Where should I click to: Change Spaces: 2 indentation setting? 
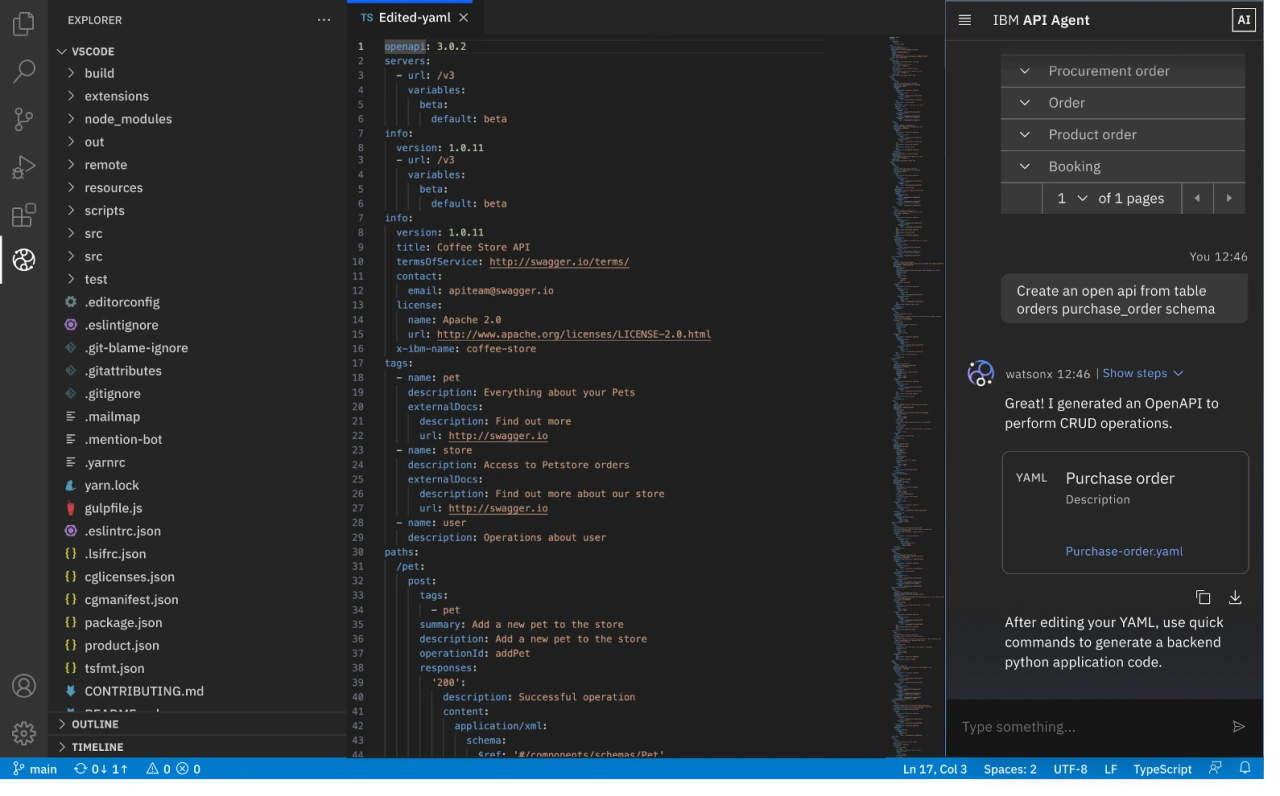1010,769
